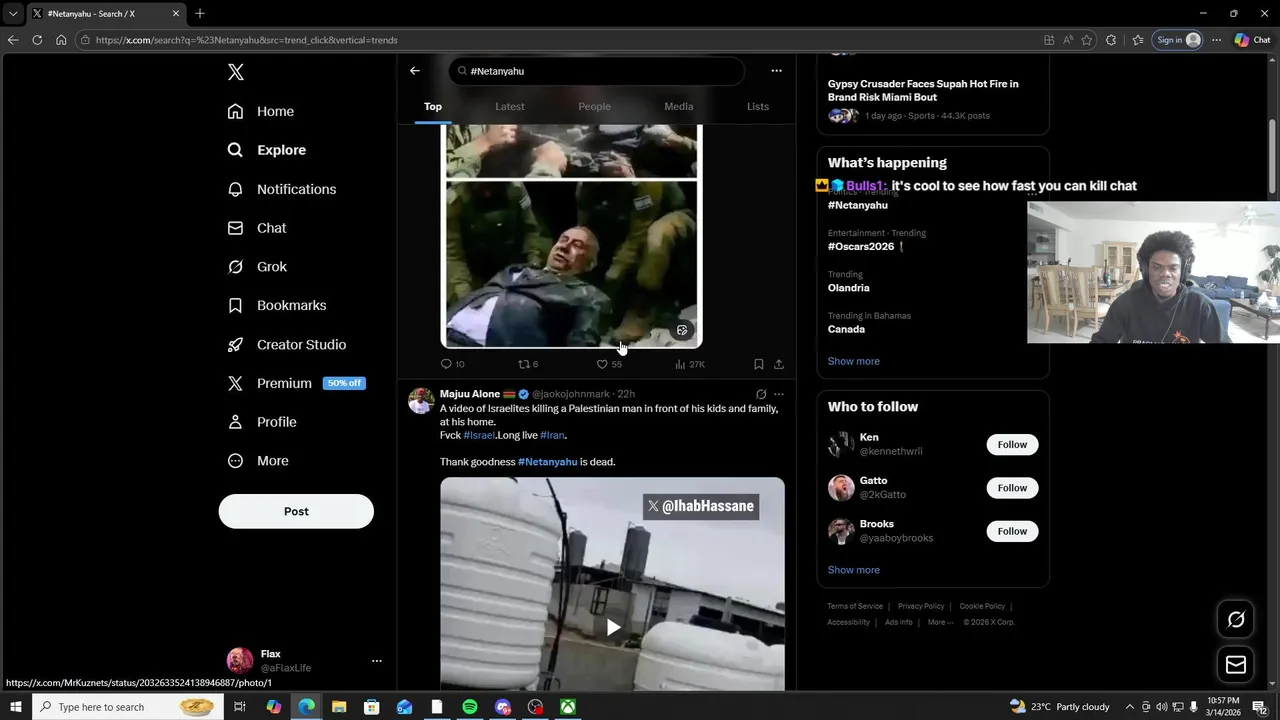Open @jaokojohnmark handle link
The height and width of the screenshot is (720, 1280).
click(x=570, y=394)
